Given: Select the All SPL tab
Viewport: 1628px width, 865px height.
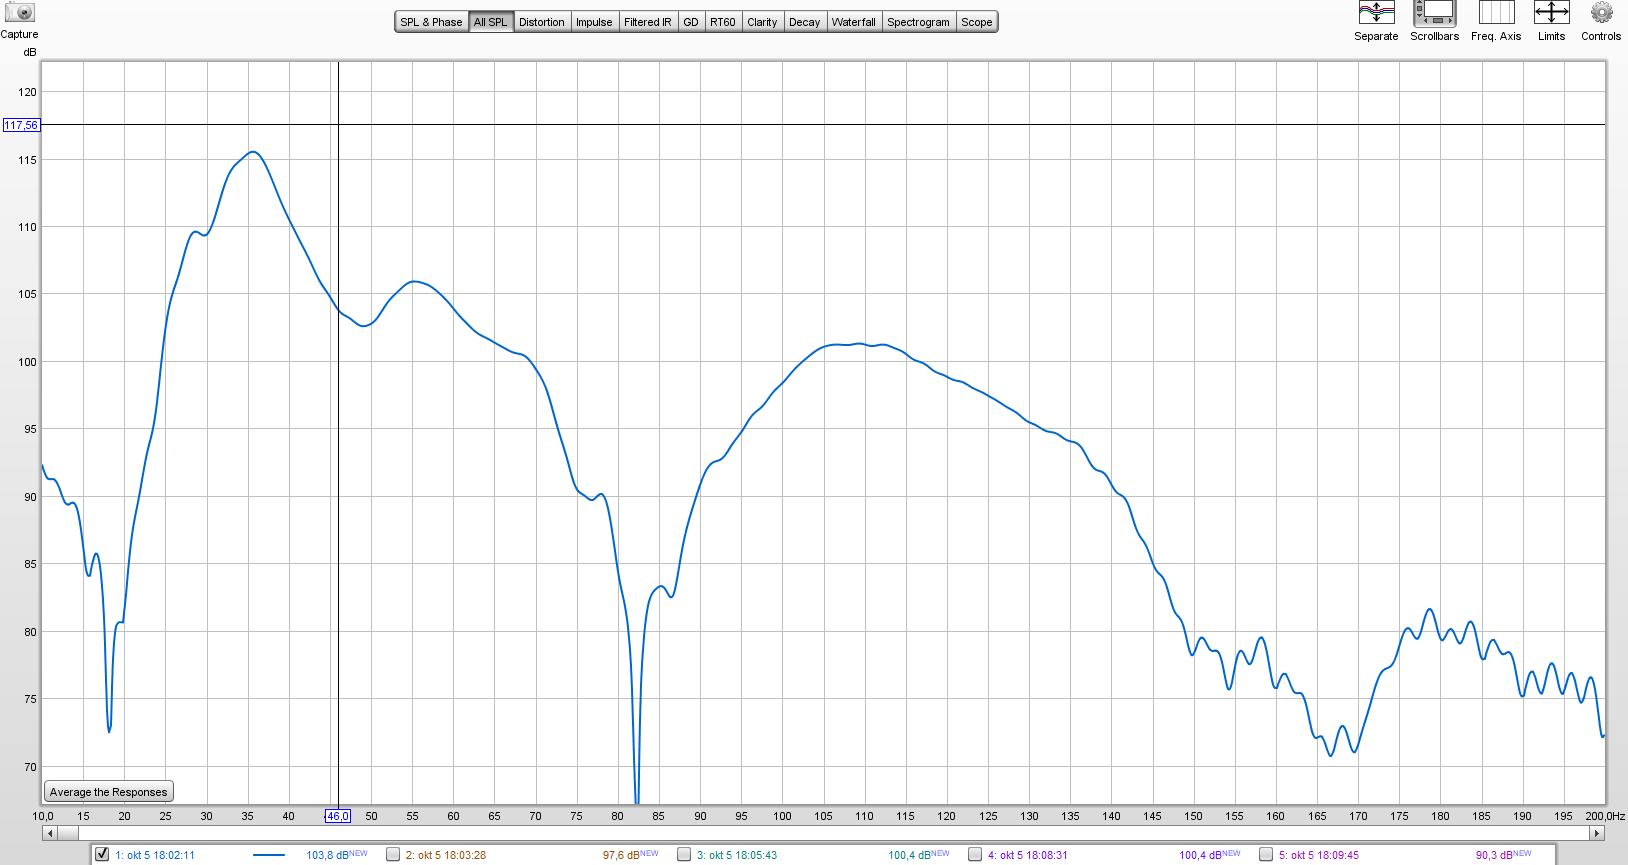Looking at the screenshot, I should click(x=490, y=22).
